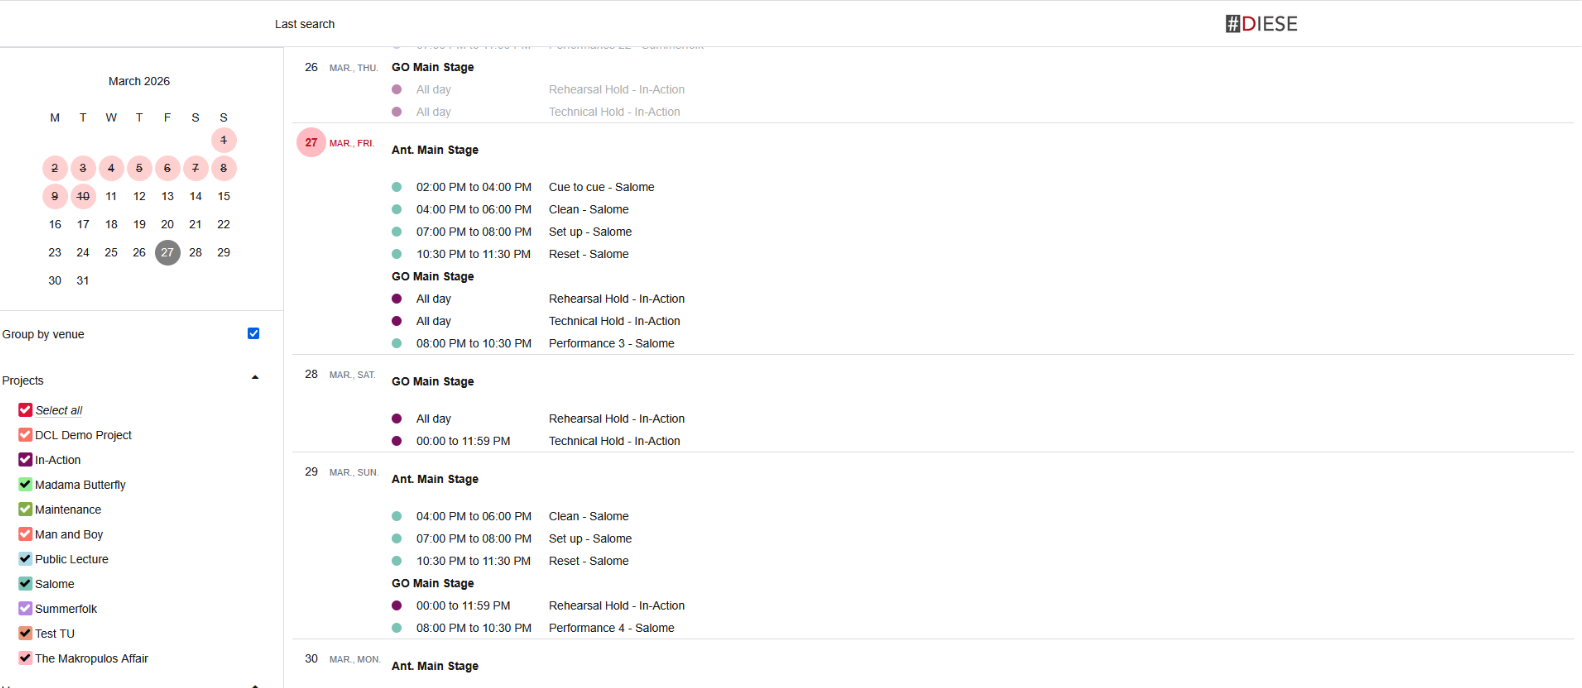Screen dimensions: 1582x688
Task: Click the light purple dot beside "Technical Hold - In-Action" on March 26
Action: (x=398, y=111)
